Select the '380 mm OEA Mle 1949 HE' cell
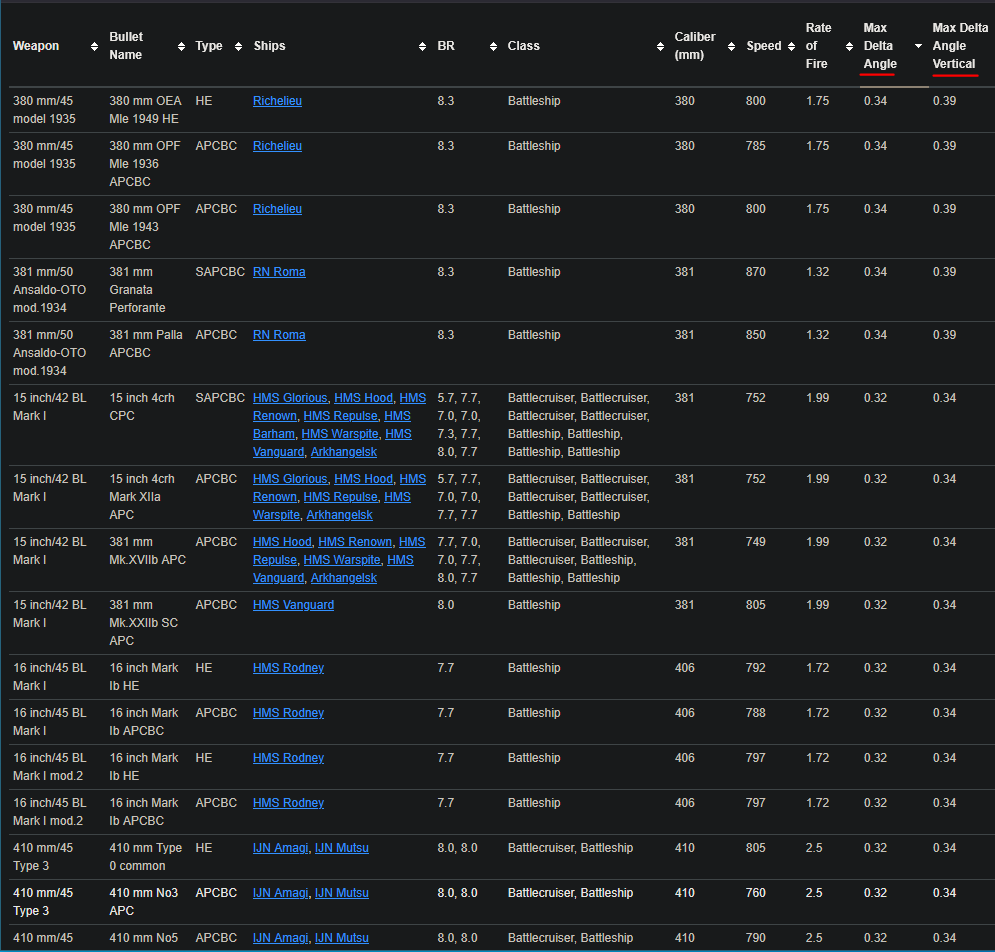Image resolution: width=995 pixels, height=952 pixels. pyautogui.click(x=145, y=110)
